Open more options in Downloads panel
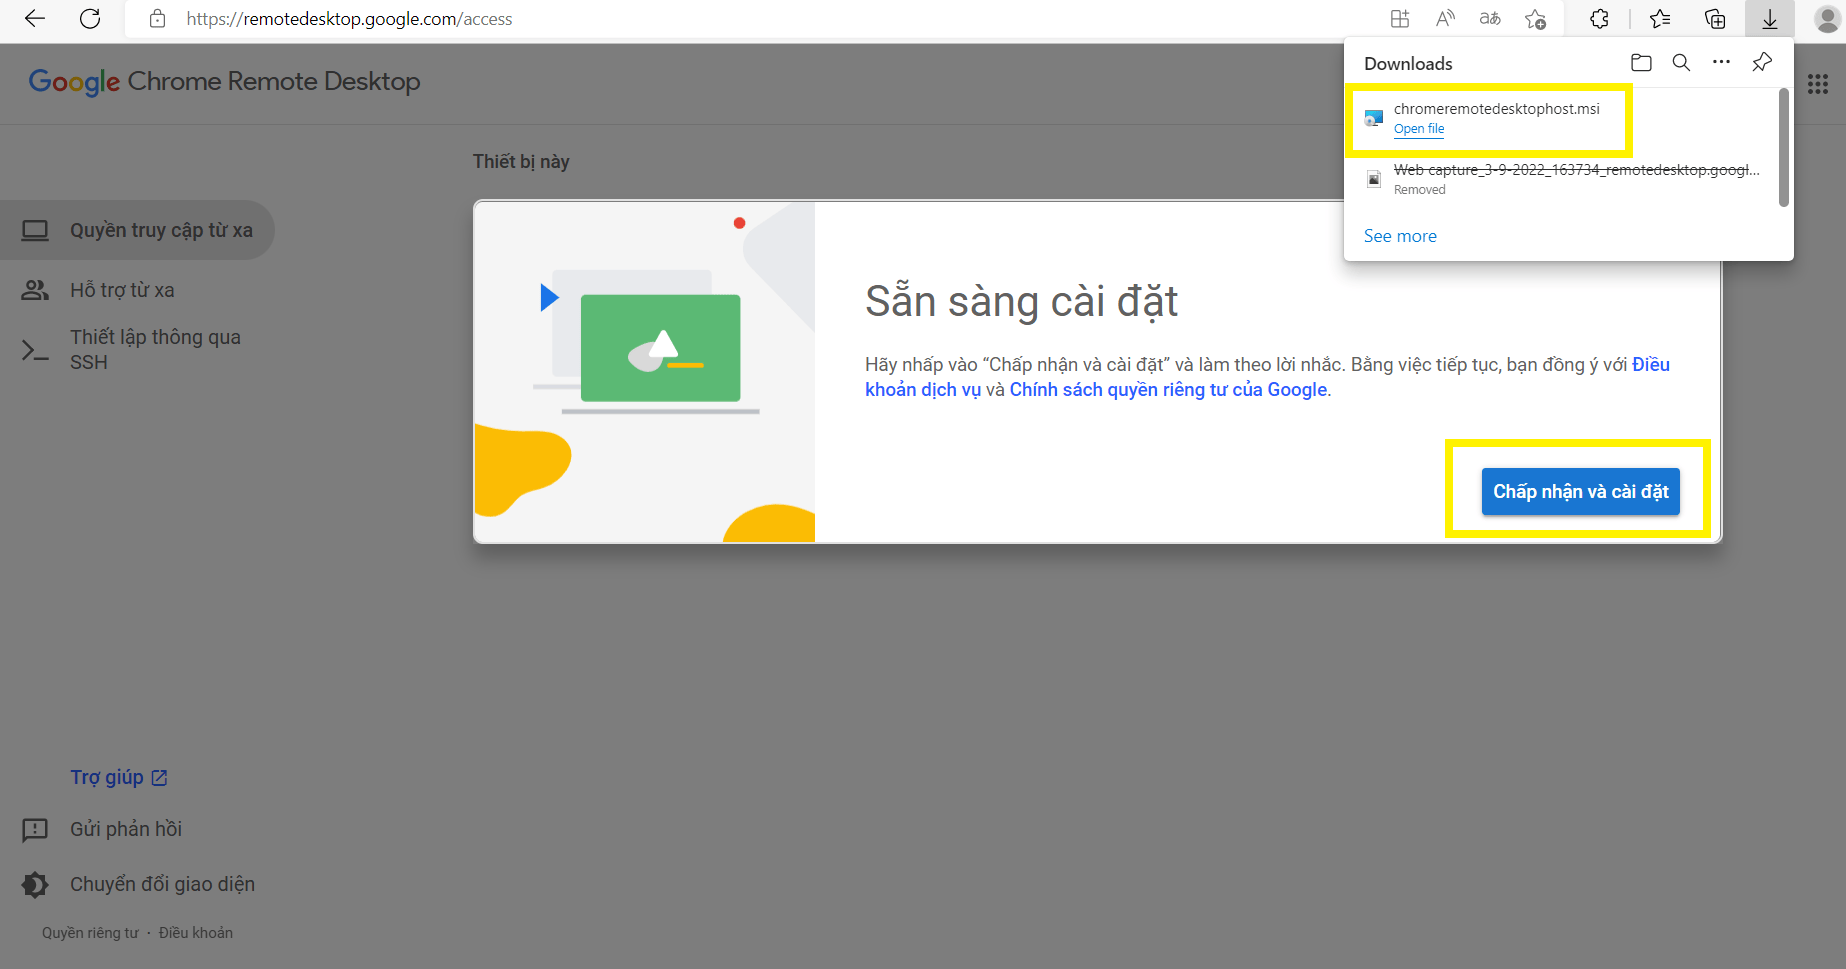The height and width of the screenshot is (969, 1846). (x=1721, y=62)
